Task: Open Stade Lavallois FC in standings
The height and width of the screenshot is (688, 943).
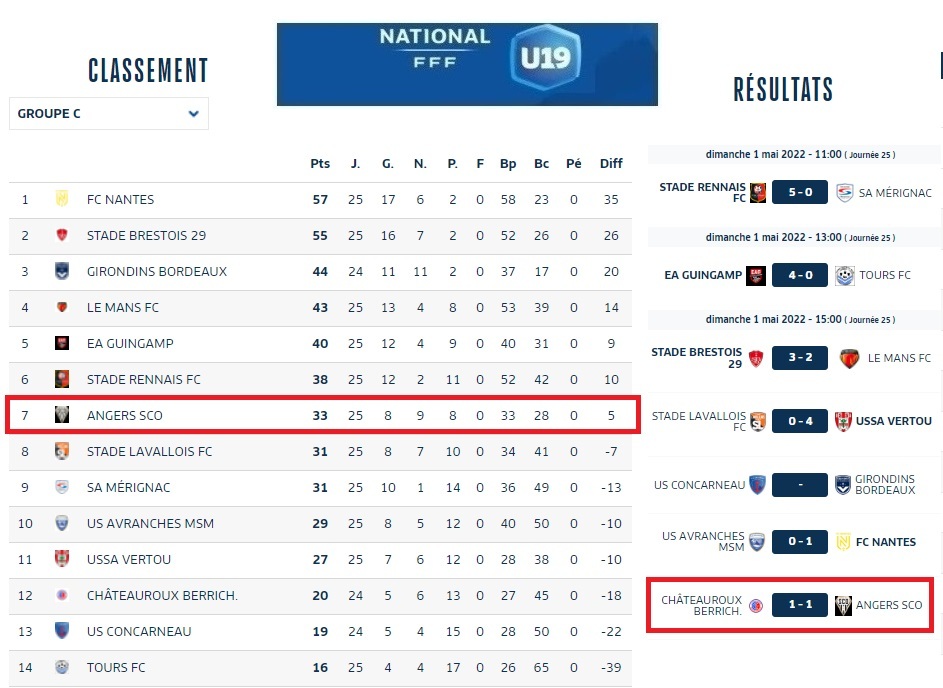Action: [150, 451]
